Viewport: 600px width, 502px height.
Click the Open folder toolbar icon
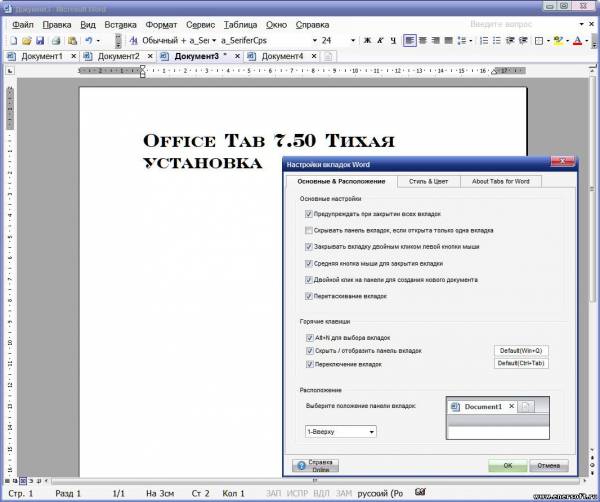click(26, 40)
